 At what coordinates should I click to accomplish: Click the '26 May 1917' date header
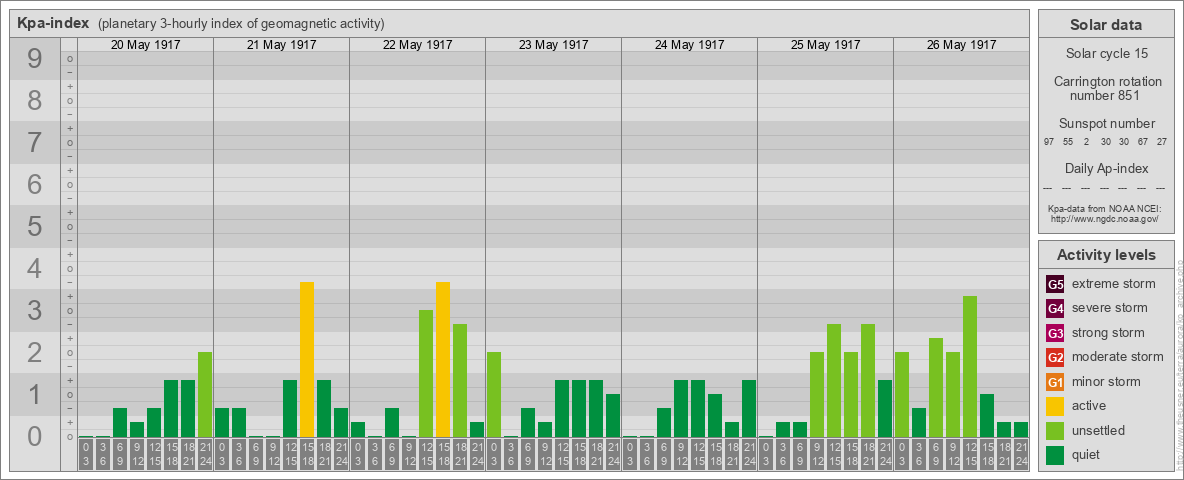point(961,45)
